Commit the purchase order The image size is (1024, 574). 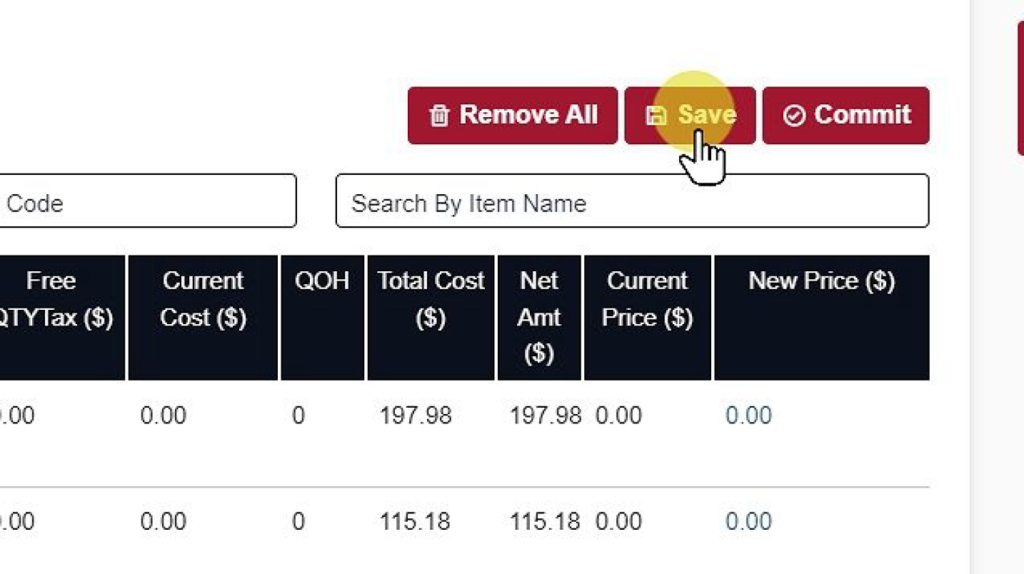[846, 116]
